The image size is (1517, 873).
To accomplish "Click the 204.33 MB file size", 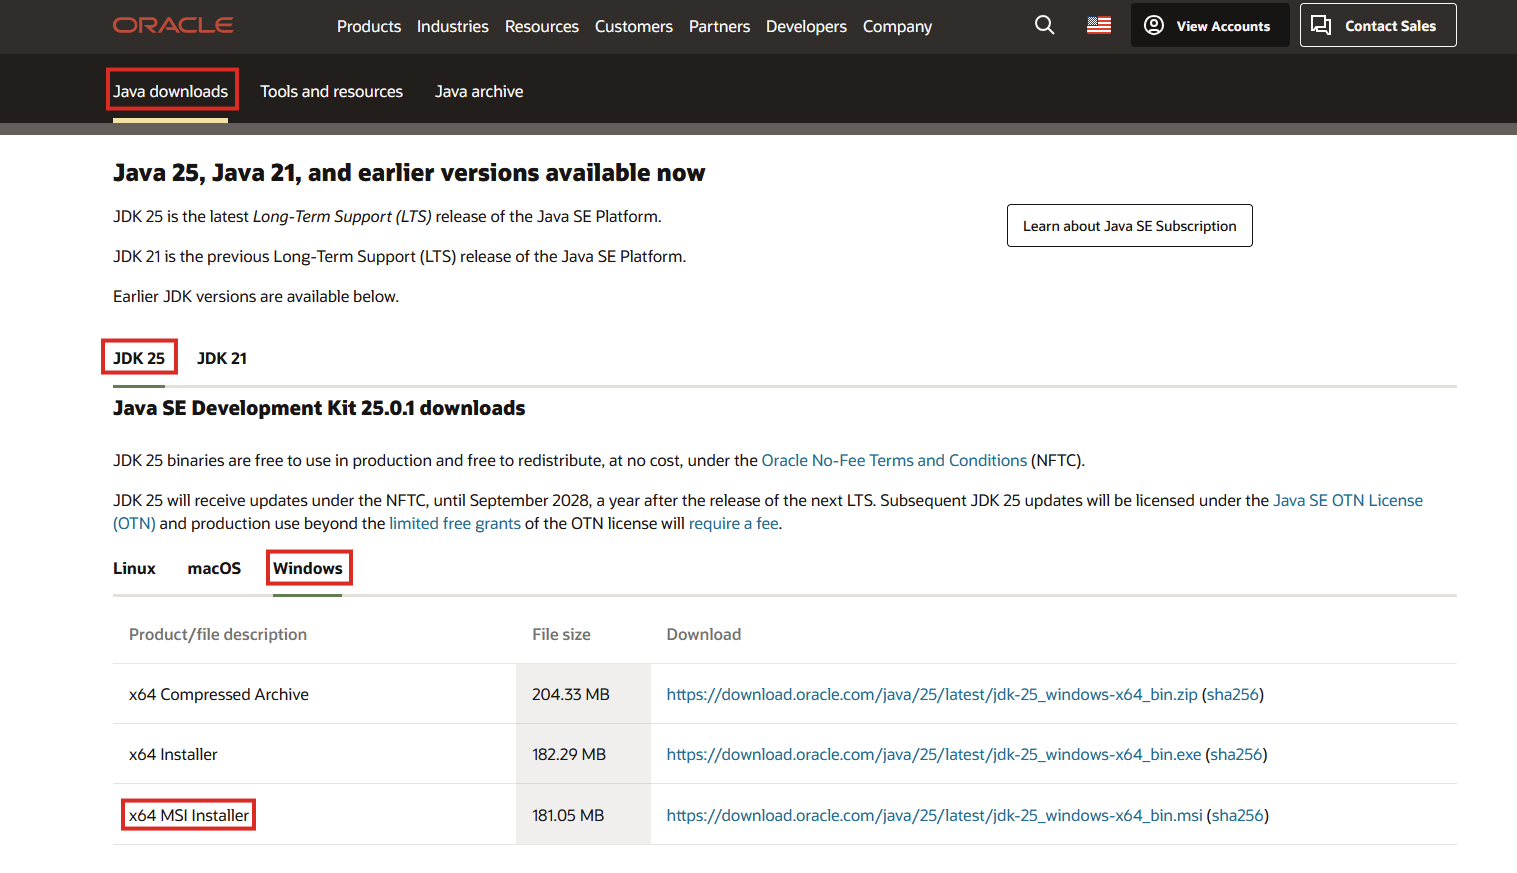I will pyautogui.click(x=571, y=694).
